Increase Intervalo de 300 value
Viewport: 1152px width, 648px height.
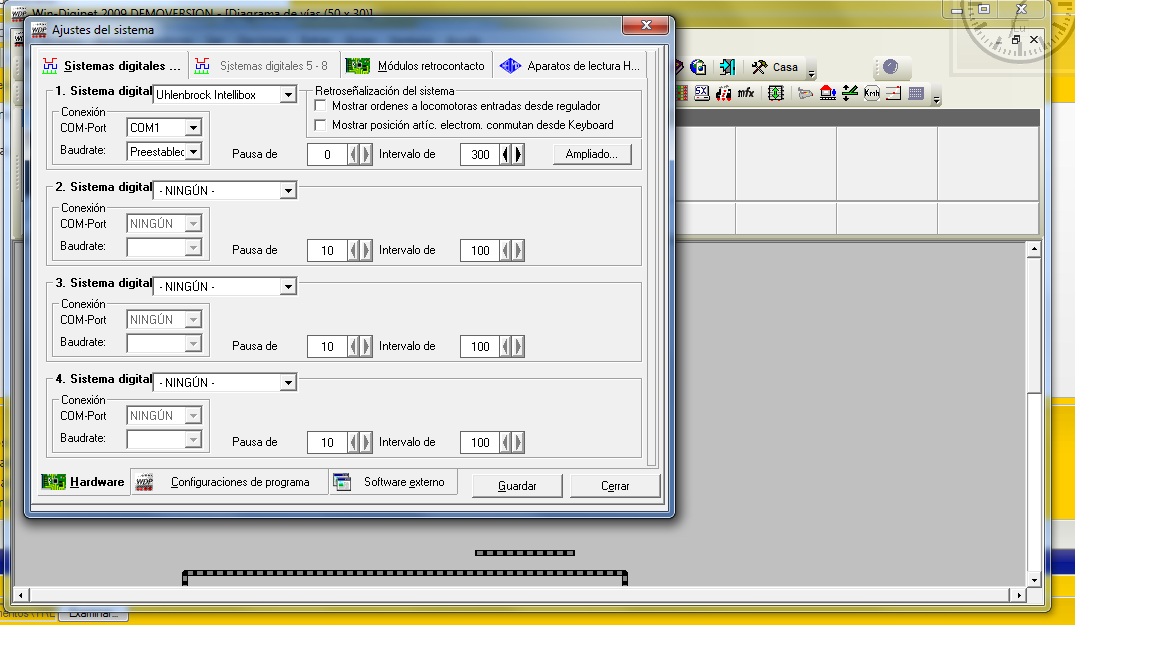coord(518,154)
